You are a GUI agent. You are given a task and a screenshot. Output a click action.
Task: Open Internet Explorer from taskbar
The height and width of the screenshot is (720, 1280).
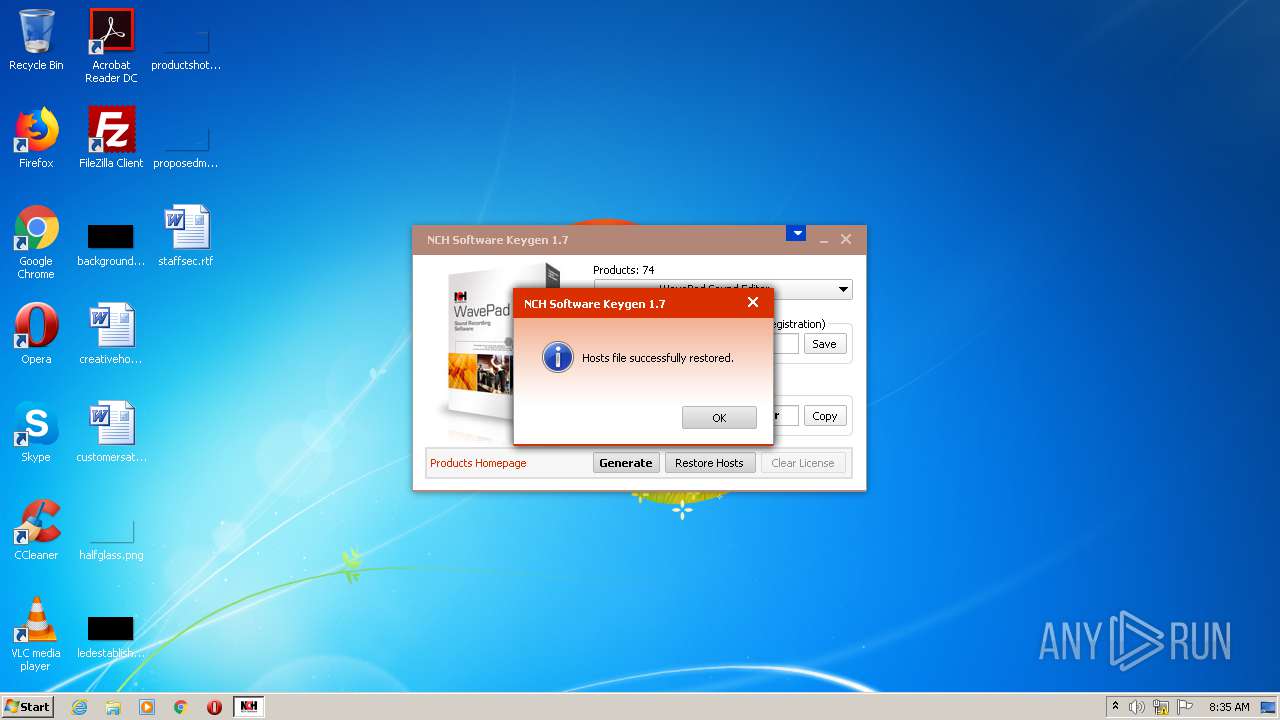[79, 707]
